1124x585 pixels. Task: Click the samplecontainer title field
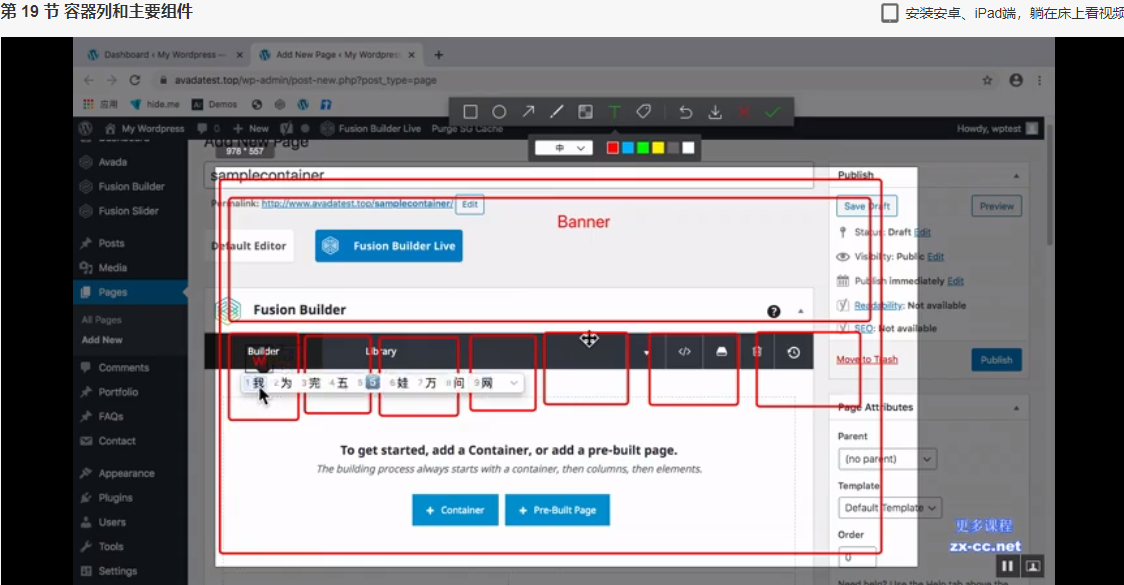tap(509, 175)
